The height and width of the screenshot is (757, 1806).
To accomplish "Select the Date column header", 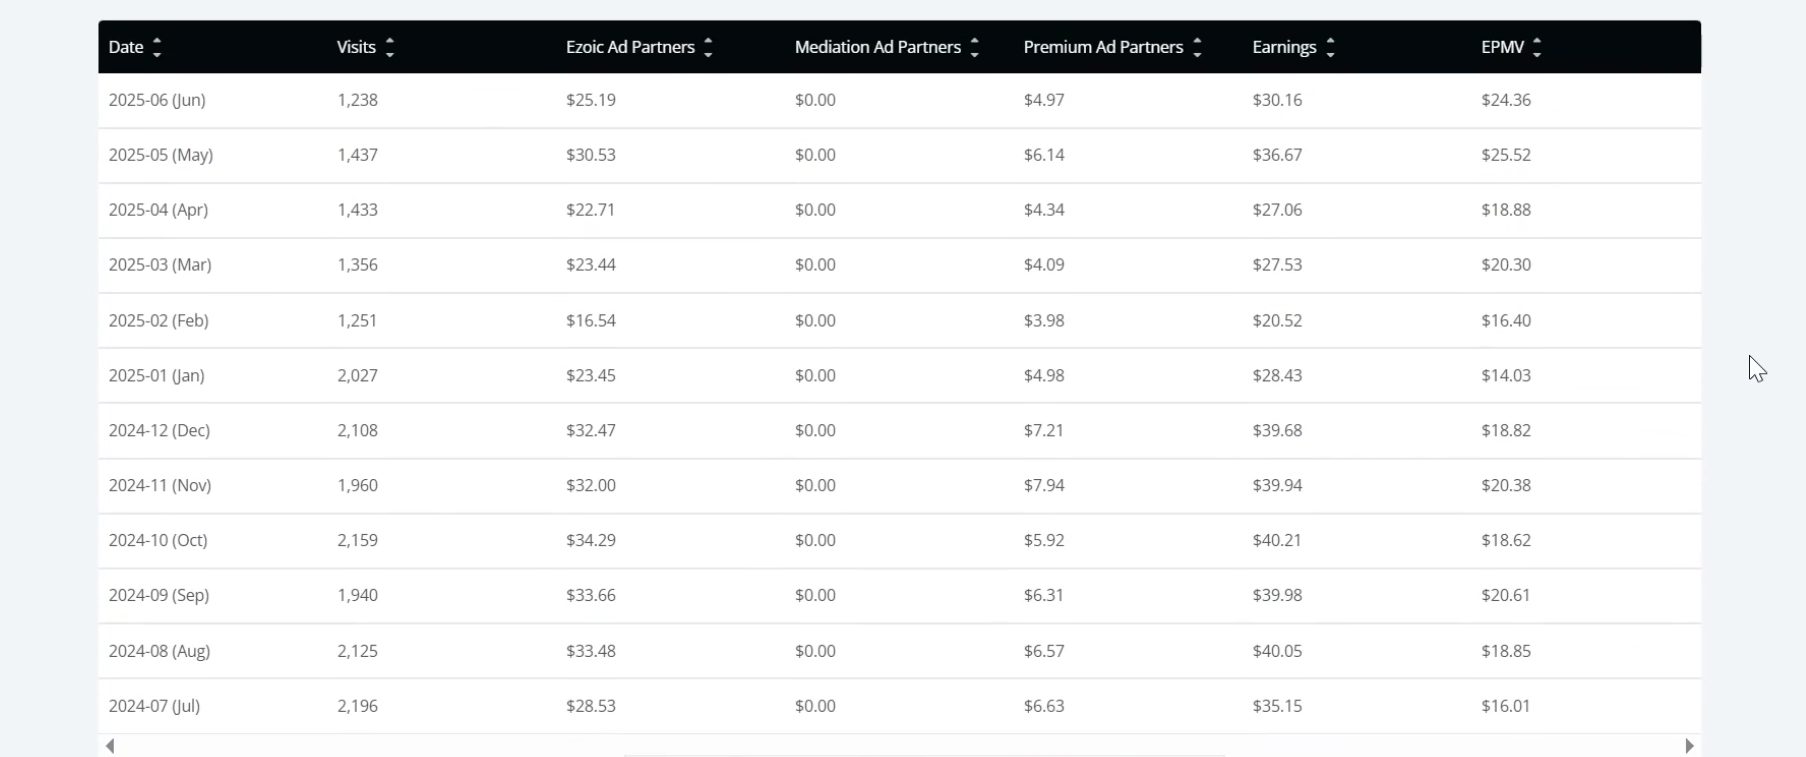I will [x=126, y=47].
